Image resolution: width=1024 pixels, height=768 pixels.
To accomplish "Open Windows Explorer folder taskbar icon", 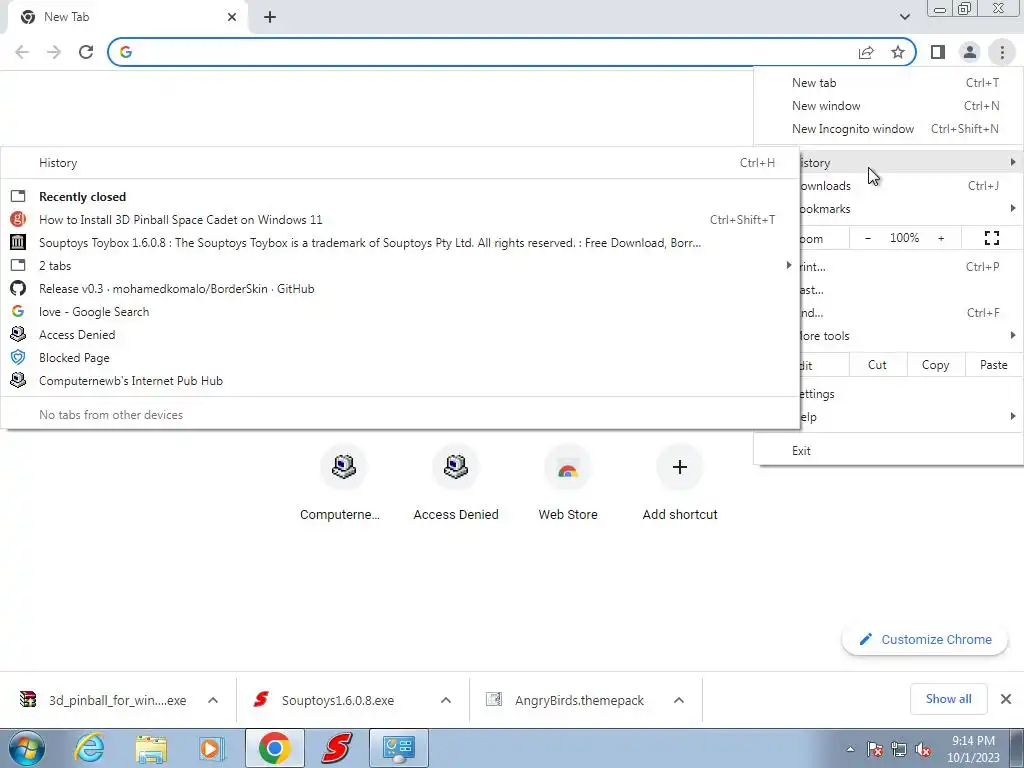I will pos(151,748).
